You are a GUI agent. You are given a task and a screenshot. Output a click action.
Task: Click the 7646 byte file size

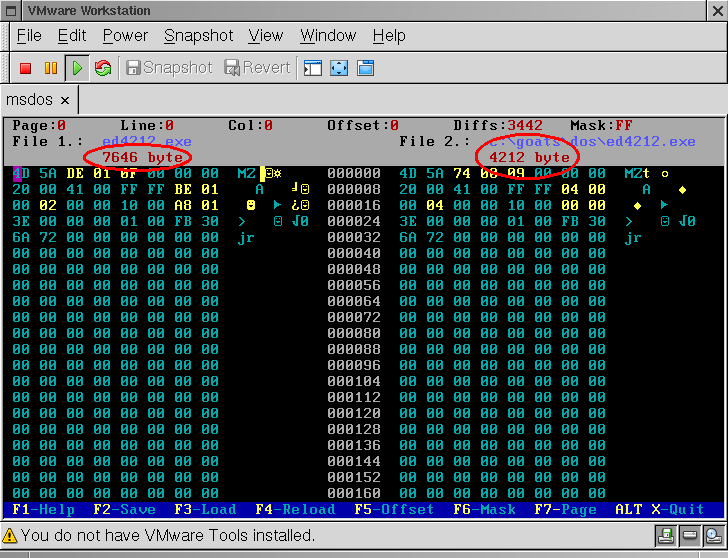[x=142, y=157]
